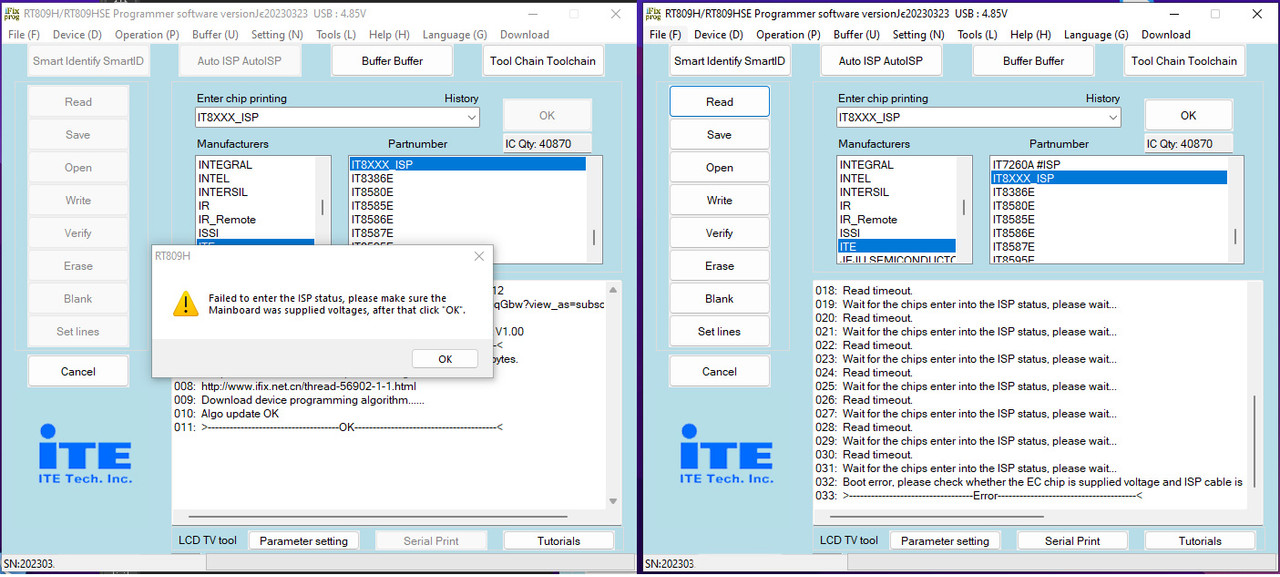Open Buffer (U) menu in left window
The width and height of the screenshot is (1280, 577).
[215, 34]
